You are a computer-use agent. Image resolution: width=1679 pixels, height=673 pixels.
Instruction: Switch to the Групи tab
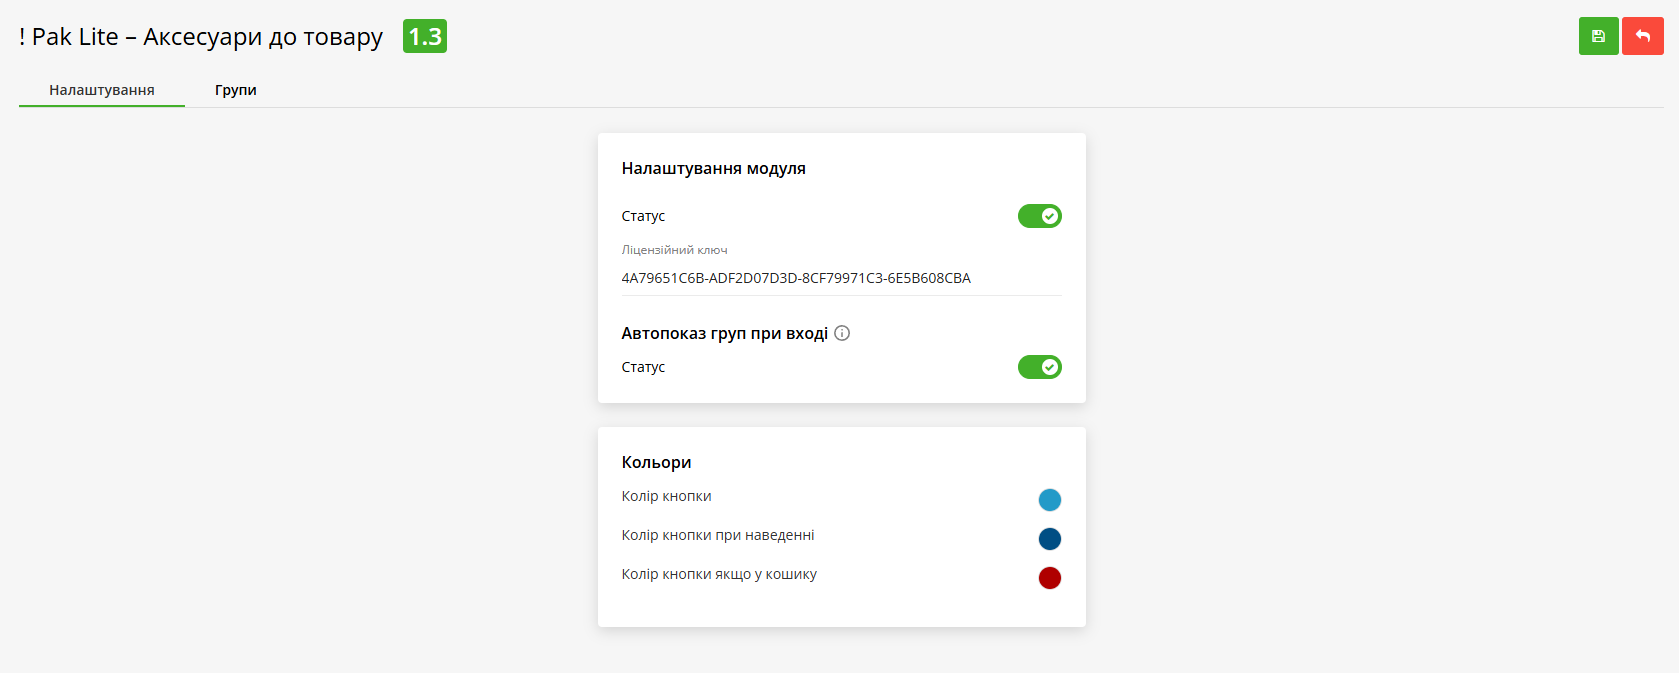235,90
